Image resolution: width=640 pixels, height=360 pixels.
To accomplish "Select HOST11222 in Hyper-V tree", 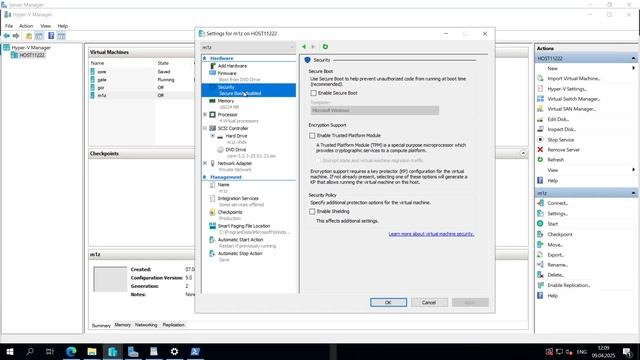I will 32,55.
